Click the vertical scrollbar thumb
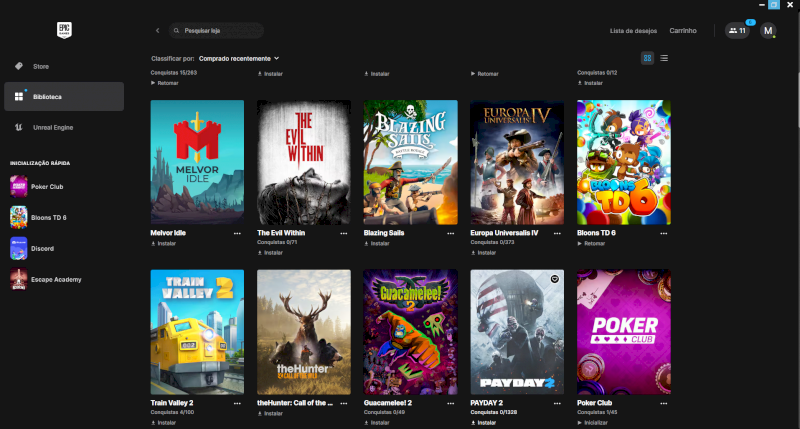Screen dimensions: 800x429 coord(797,100)
